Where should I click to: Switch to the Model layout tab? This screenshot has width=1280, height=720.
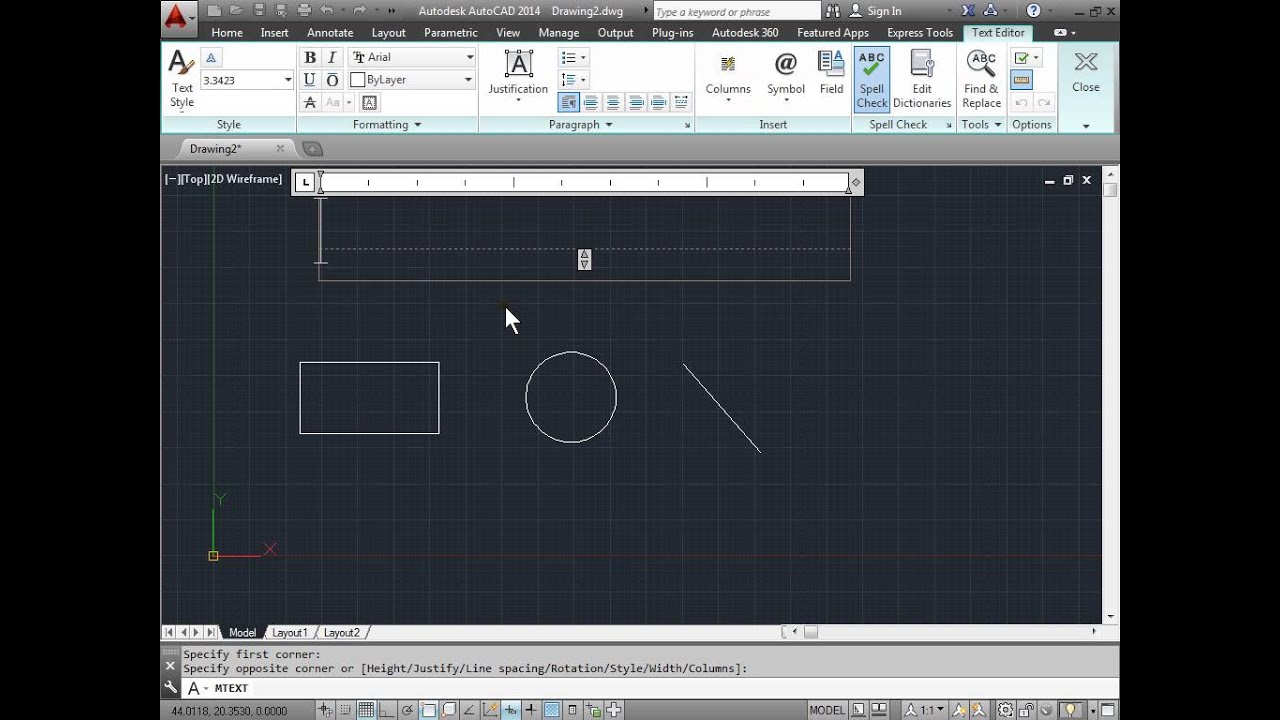pos(242,633)
